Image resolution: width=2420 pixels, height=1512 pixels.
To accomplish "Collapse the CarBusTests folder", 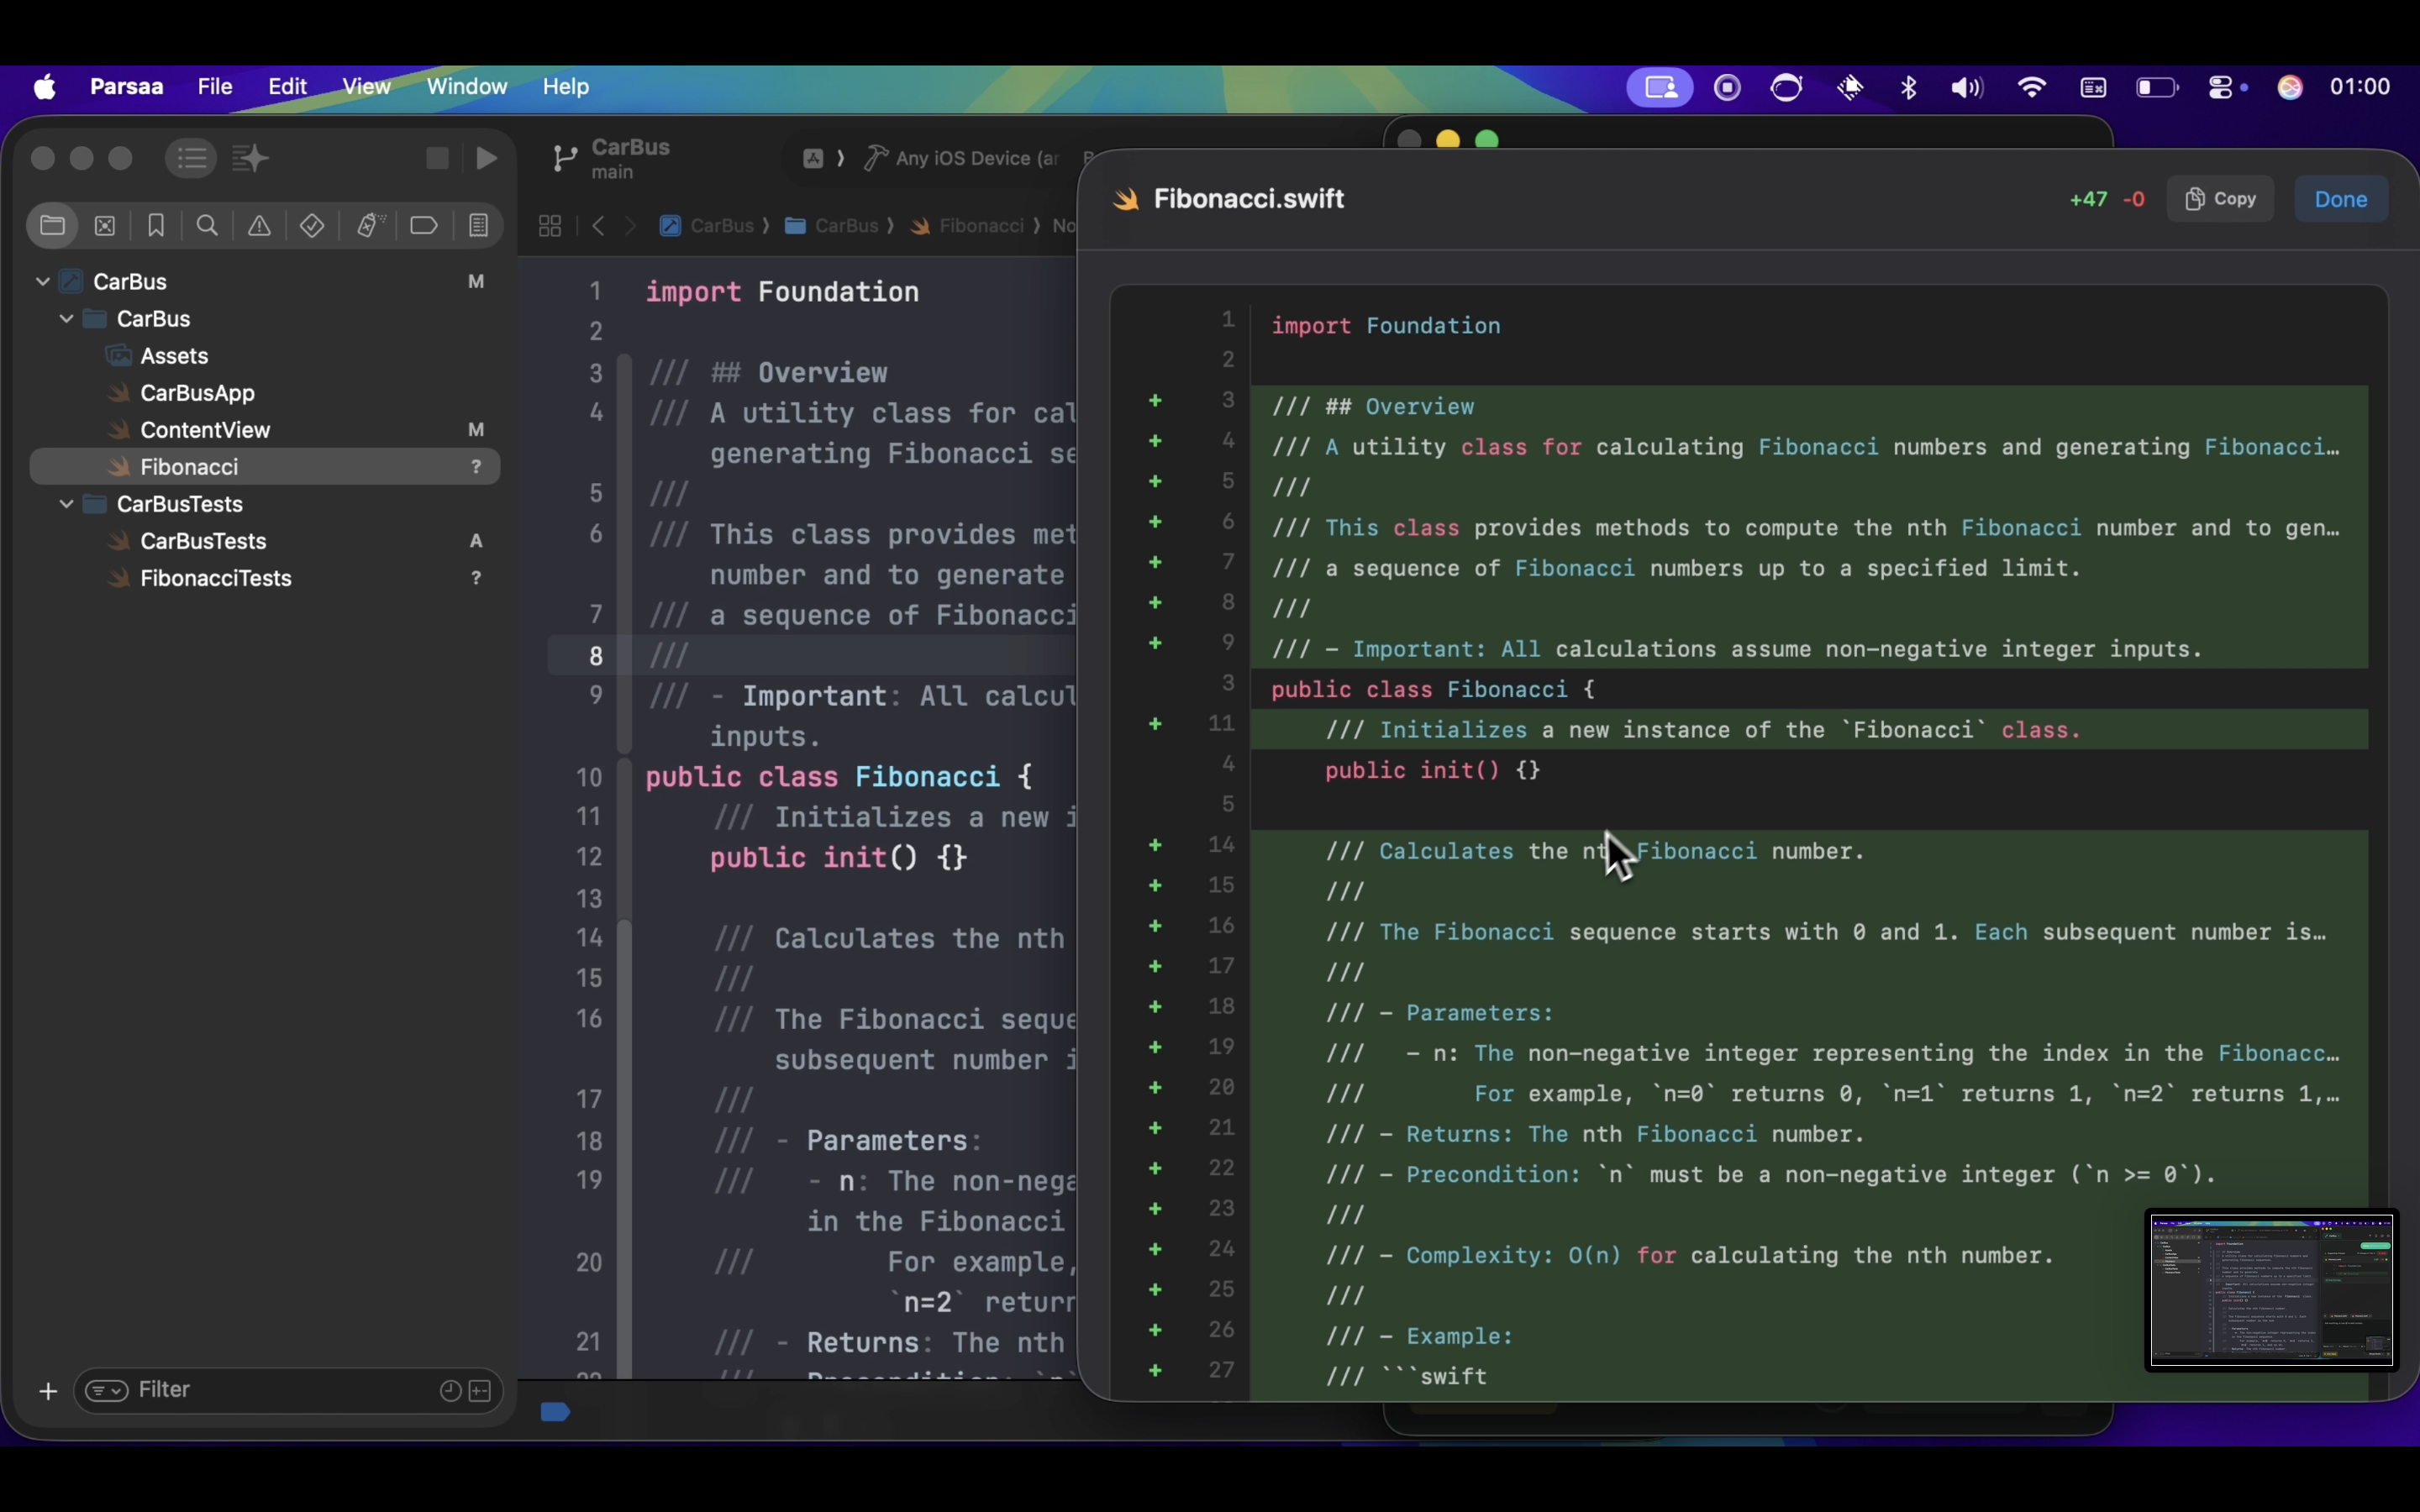I will [67, 504].
